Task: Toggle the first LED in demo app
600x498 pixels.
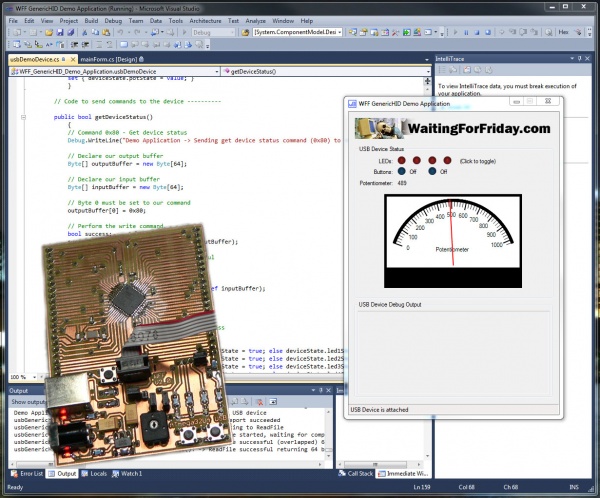Action: (401, 160)
